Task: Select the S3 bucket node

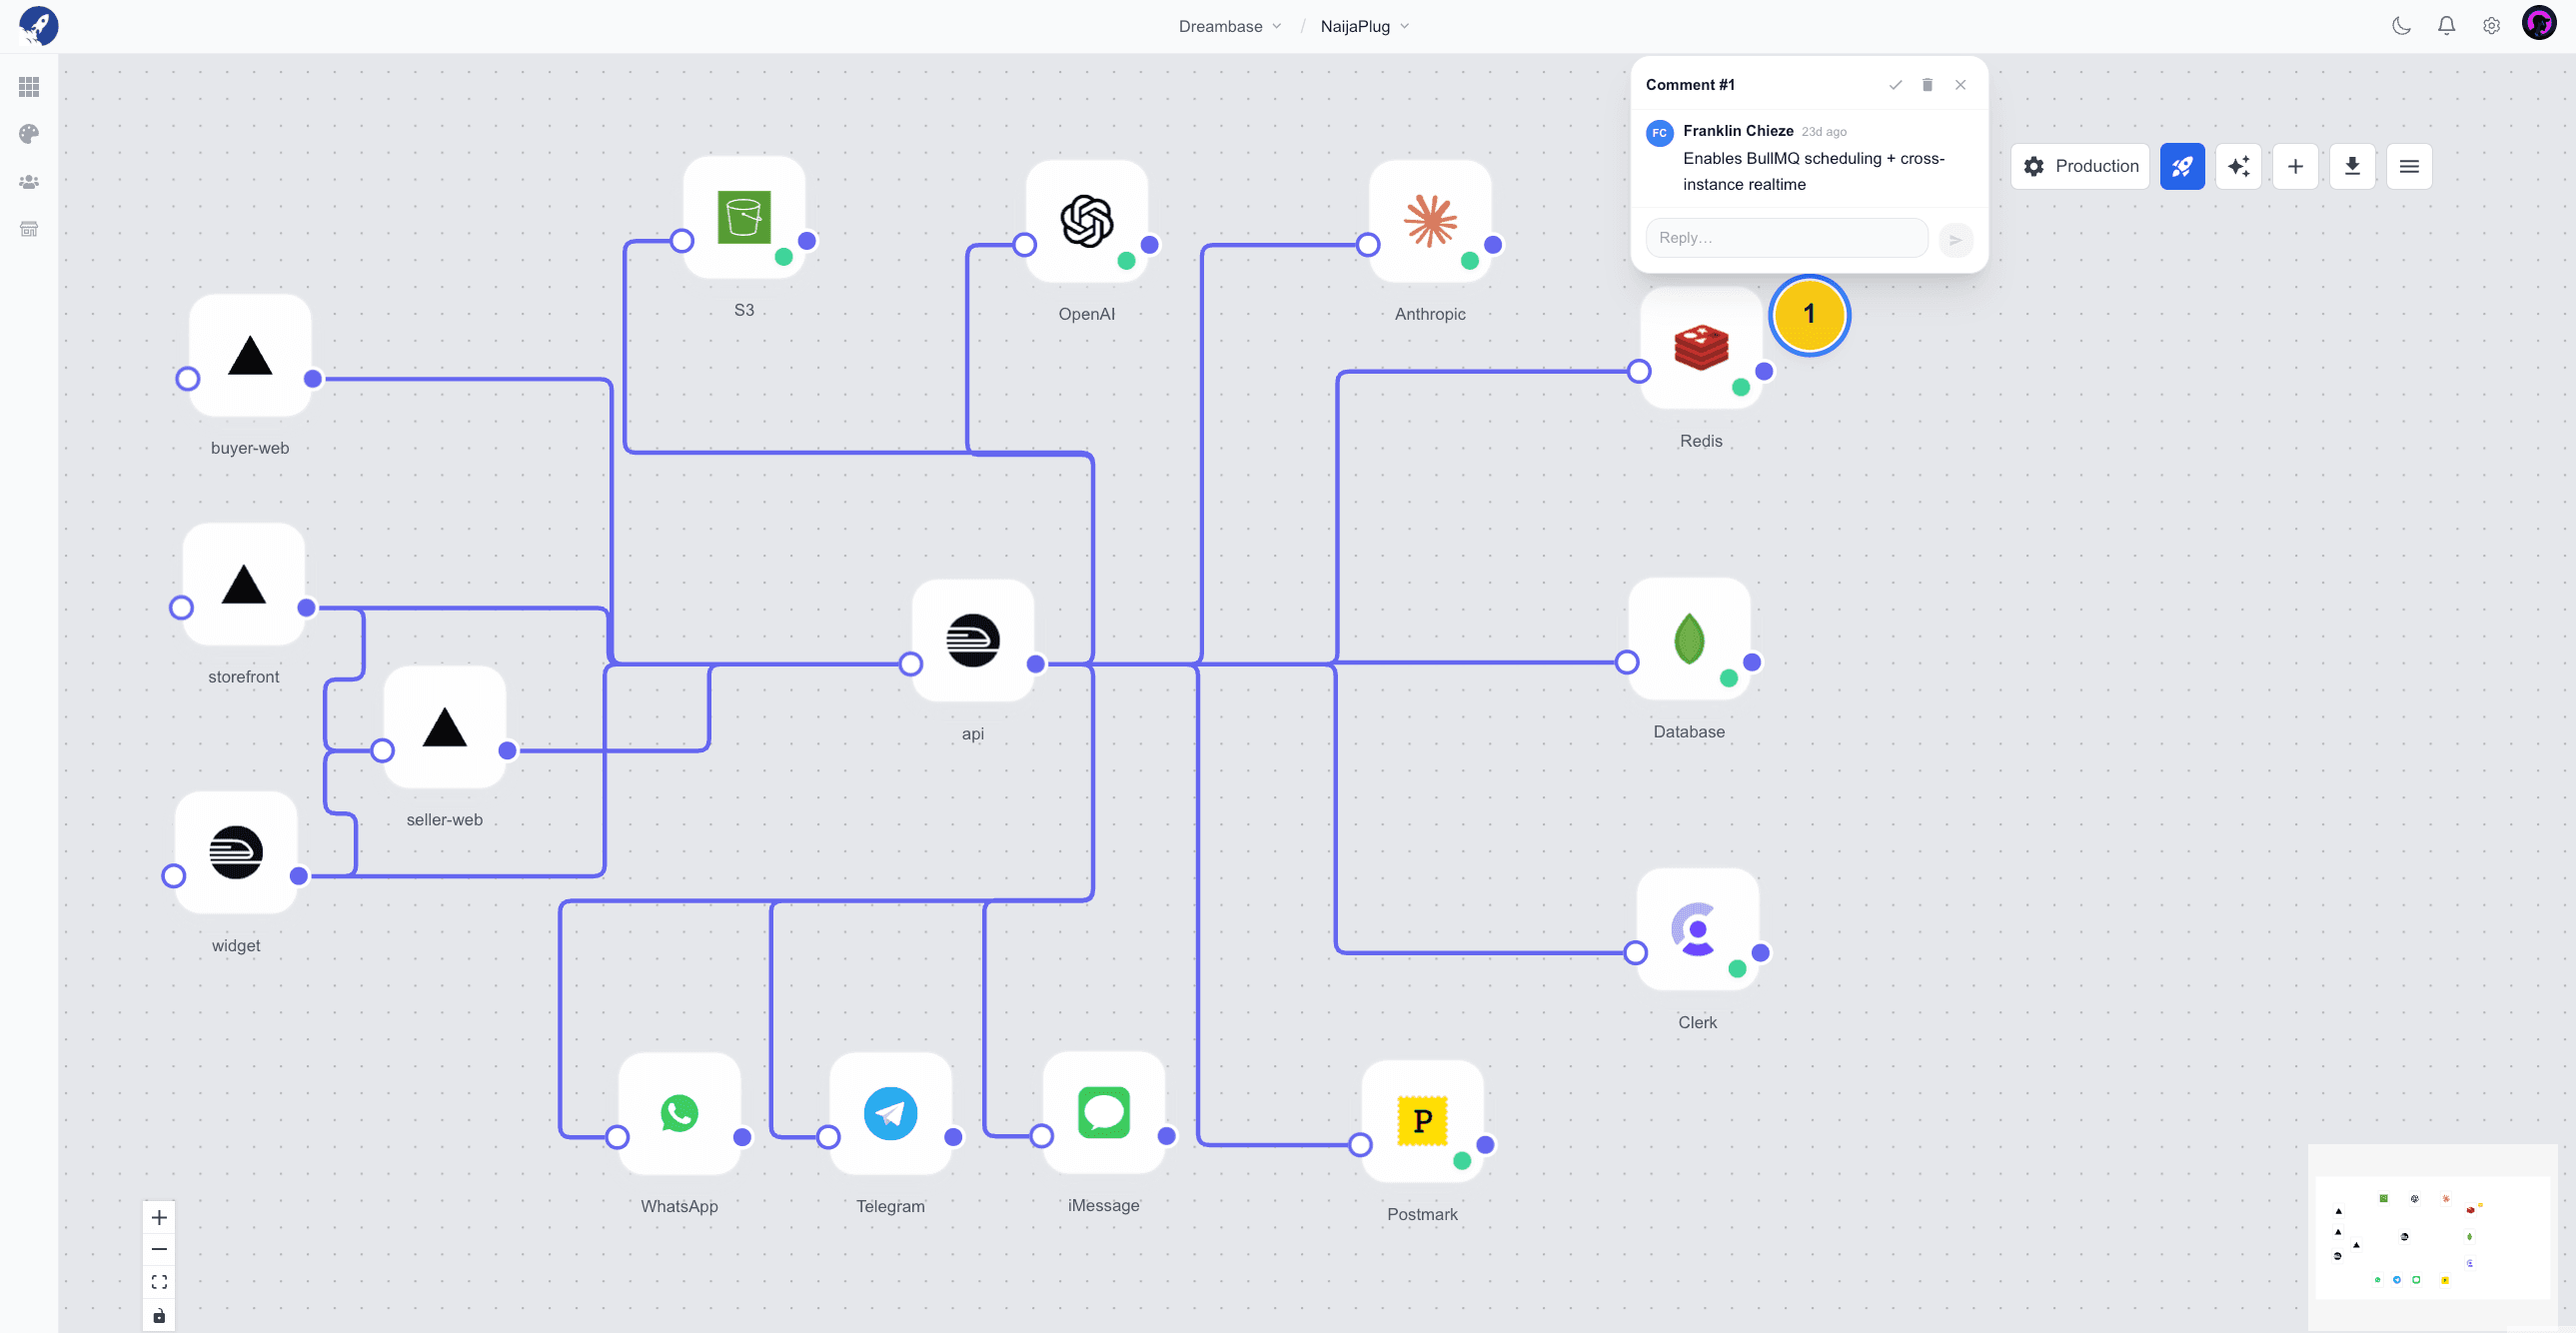Action: tap(744, 217)
